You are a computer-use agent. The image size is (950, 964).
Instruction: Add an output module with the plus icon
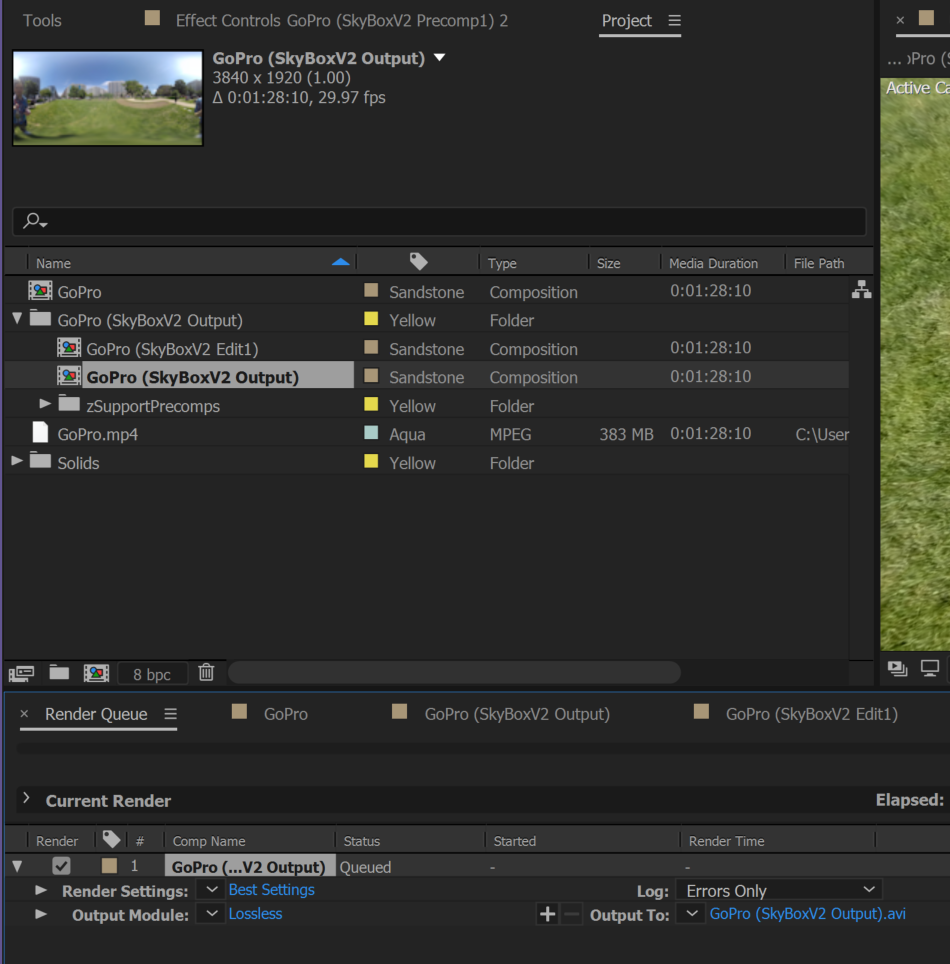click(547, 914)
